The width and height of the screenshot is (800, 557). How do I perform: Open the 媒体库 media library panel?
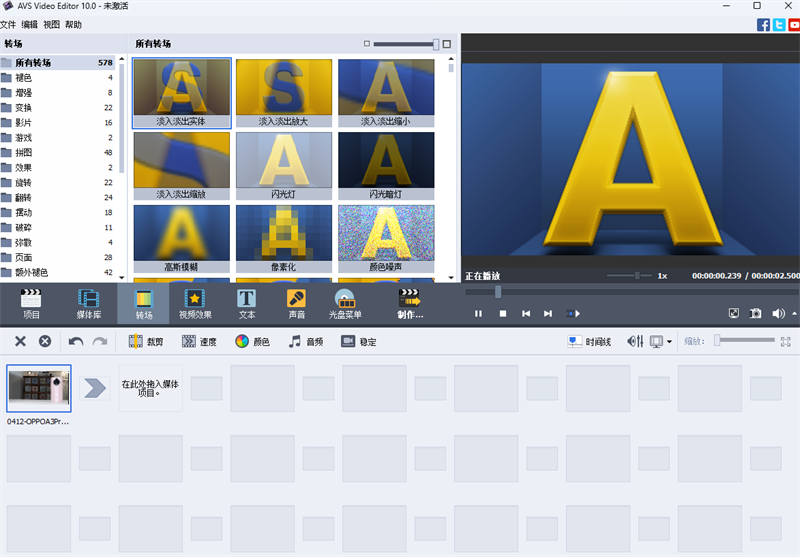pyautogui.click(x=88, y=303)
